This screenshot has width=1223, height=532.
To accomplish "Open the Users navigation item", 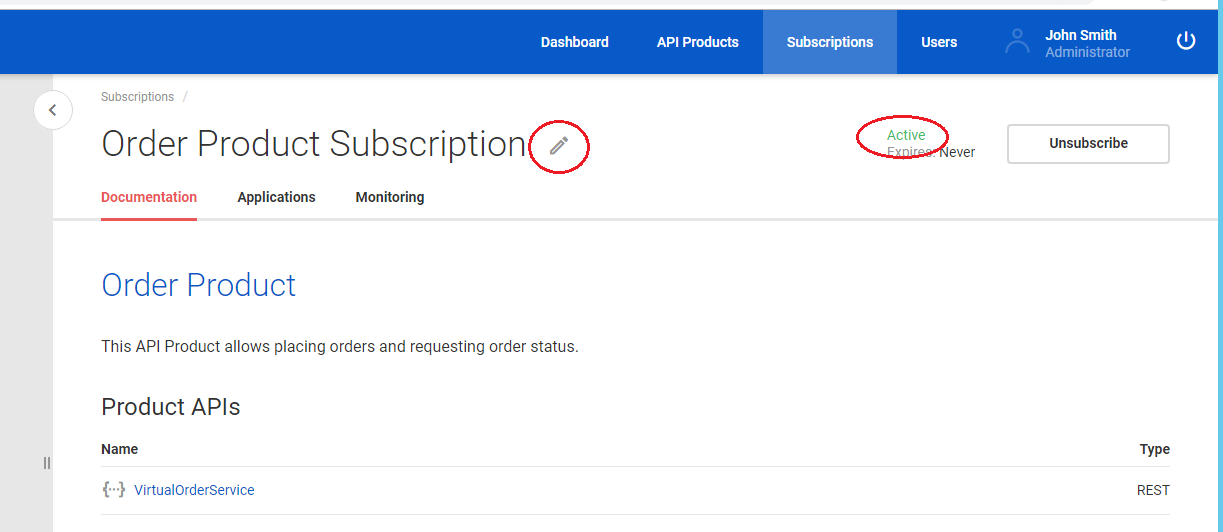I will pyautogui.click(x=939, y=42).
